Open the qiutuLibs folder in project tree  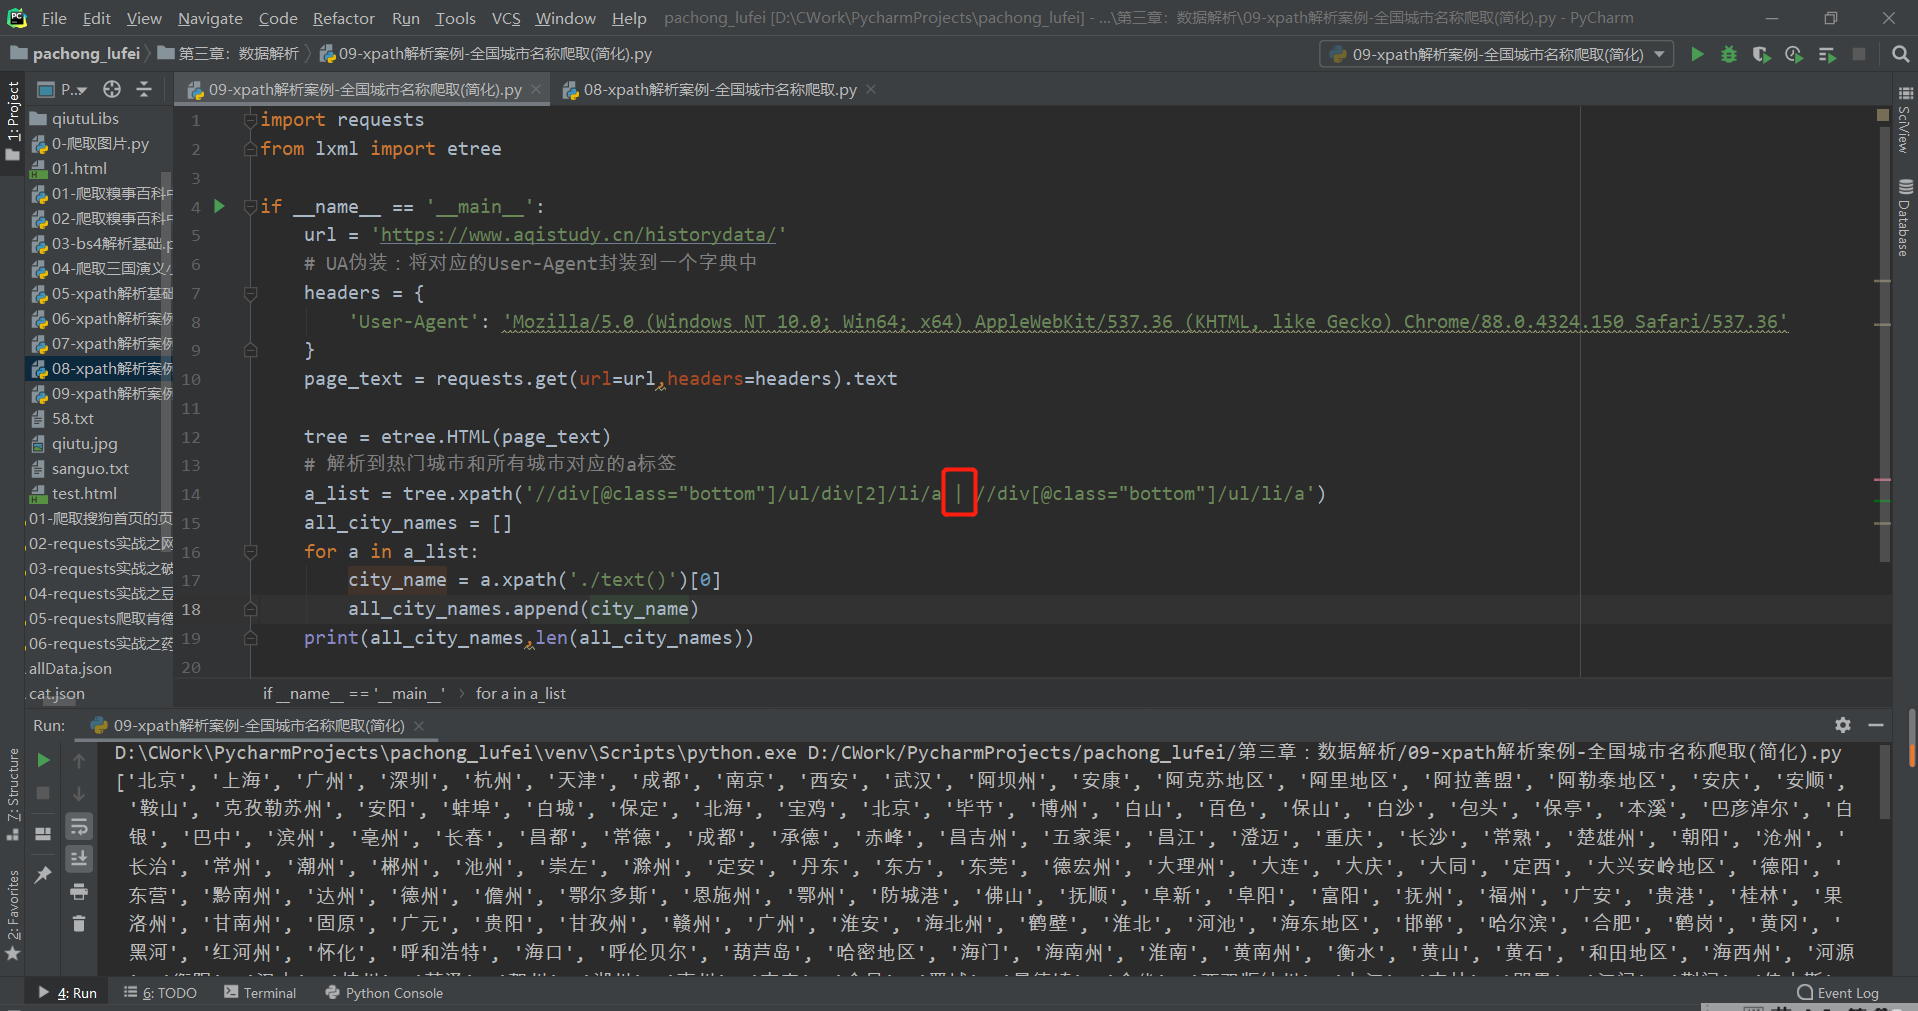tap(85, 118)
